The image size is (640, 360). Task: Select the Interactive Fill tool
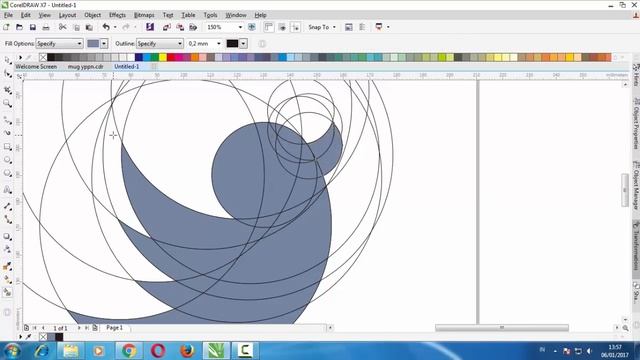click(x=7, y=279)
